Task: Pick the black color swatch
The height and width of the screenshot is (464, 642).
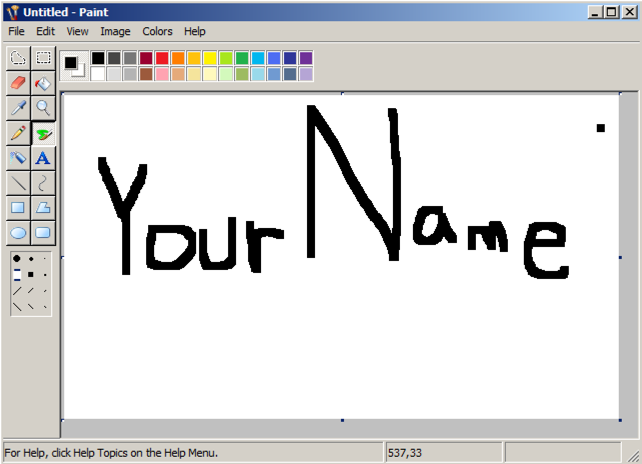Action: [x=98, y=58]
